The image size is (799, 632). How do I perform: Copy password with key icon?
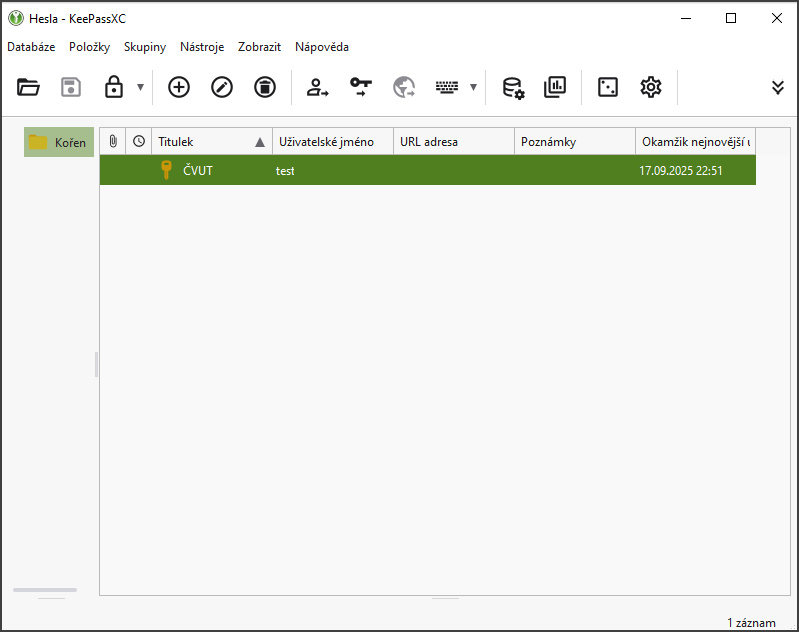click(361, 87)
